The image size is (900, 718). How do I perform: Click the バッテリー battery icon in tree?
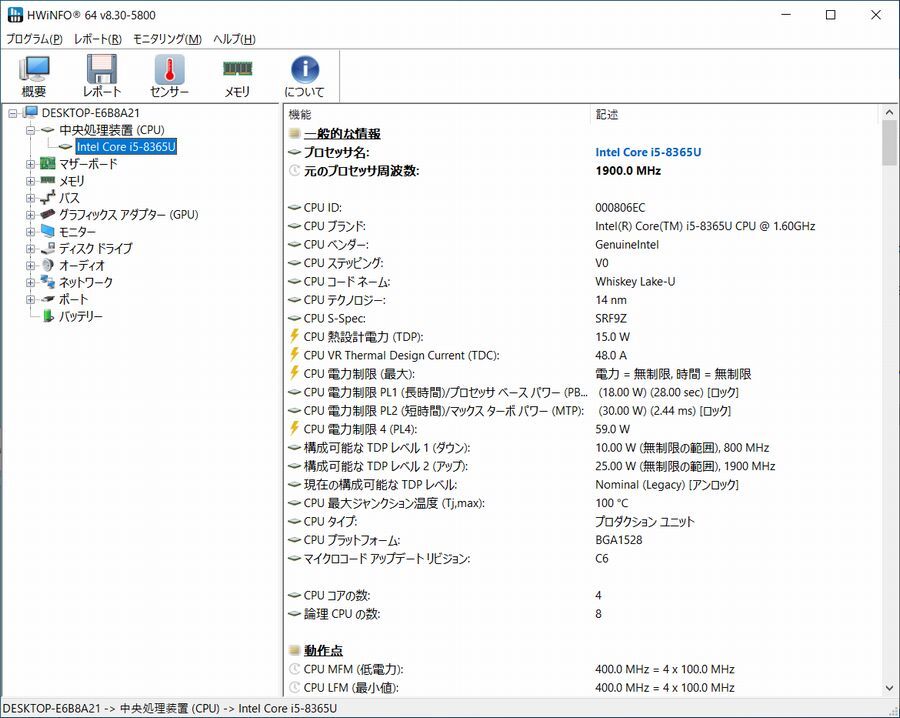(x=48, y=317)
